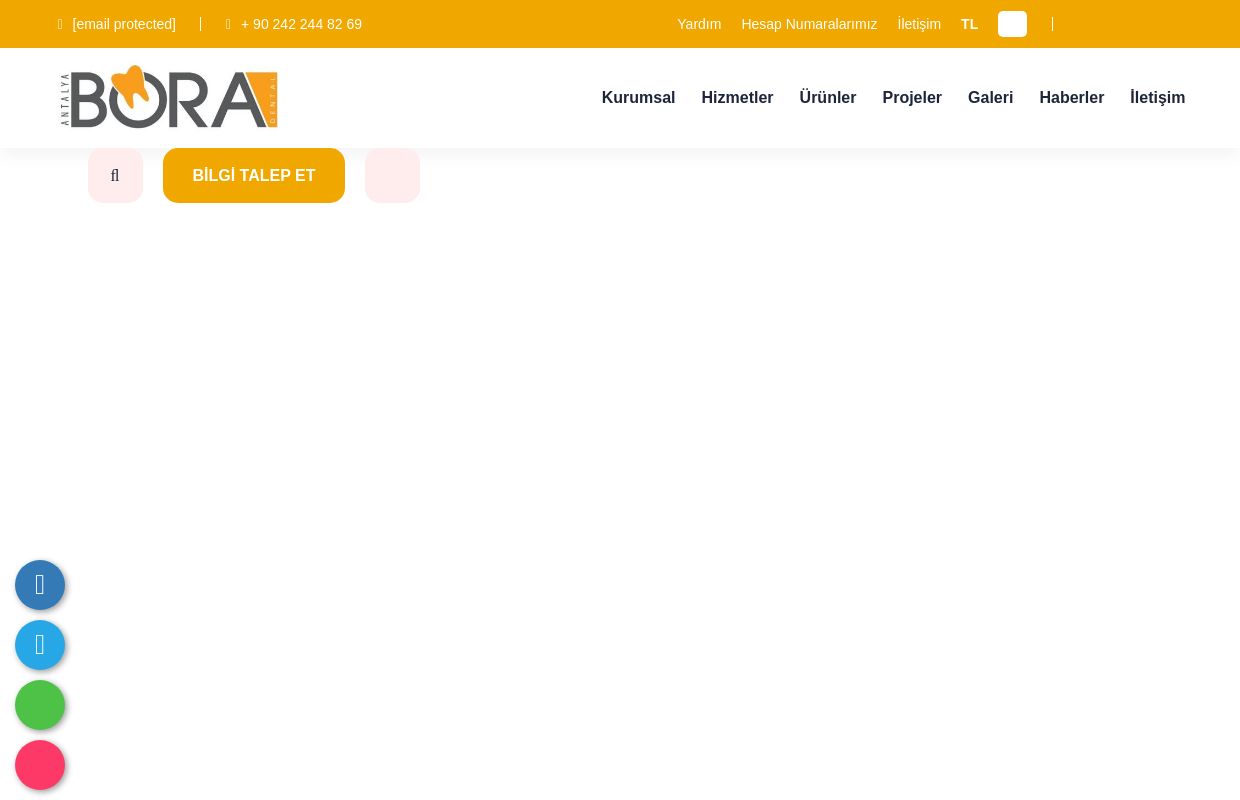This screenshot has width=1240, height=800.
Task: Open the Ürünler navigation menu
Action: [827, 98]
